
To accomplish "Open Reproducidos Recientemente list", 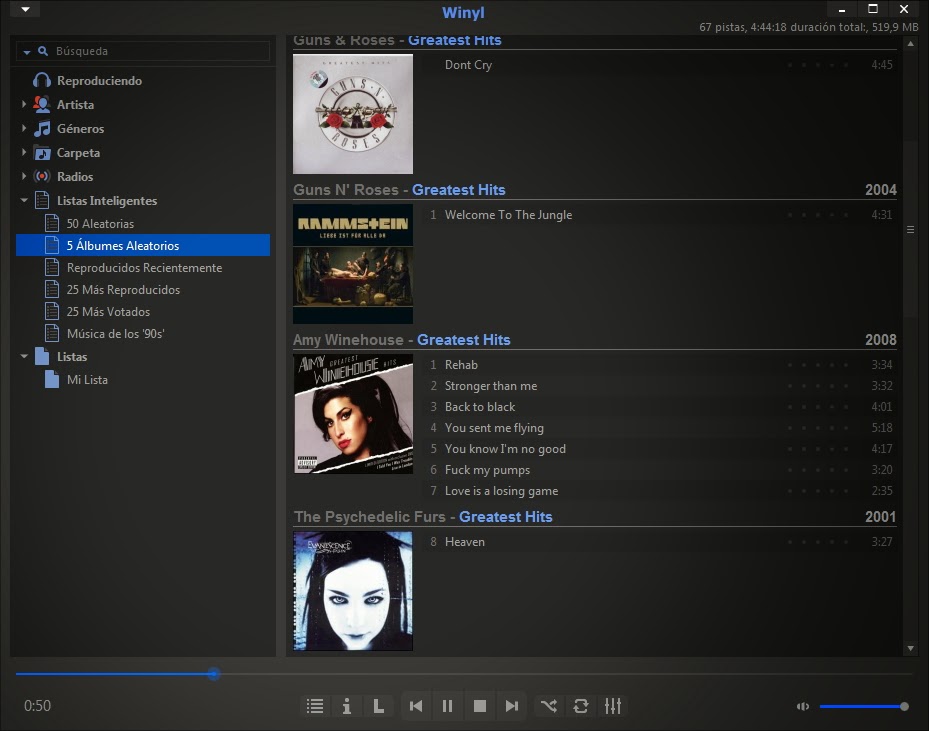I will [144, 268].
